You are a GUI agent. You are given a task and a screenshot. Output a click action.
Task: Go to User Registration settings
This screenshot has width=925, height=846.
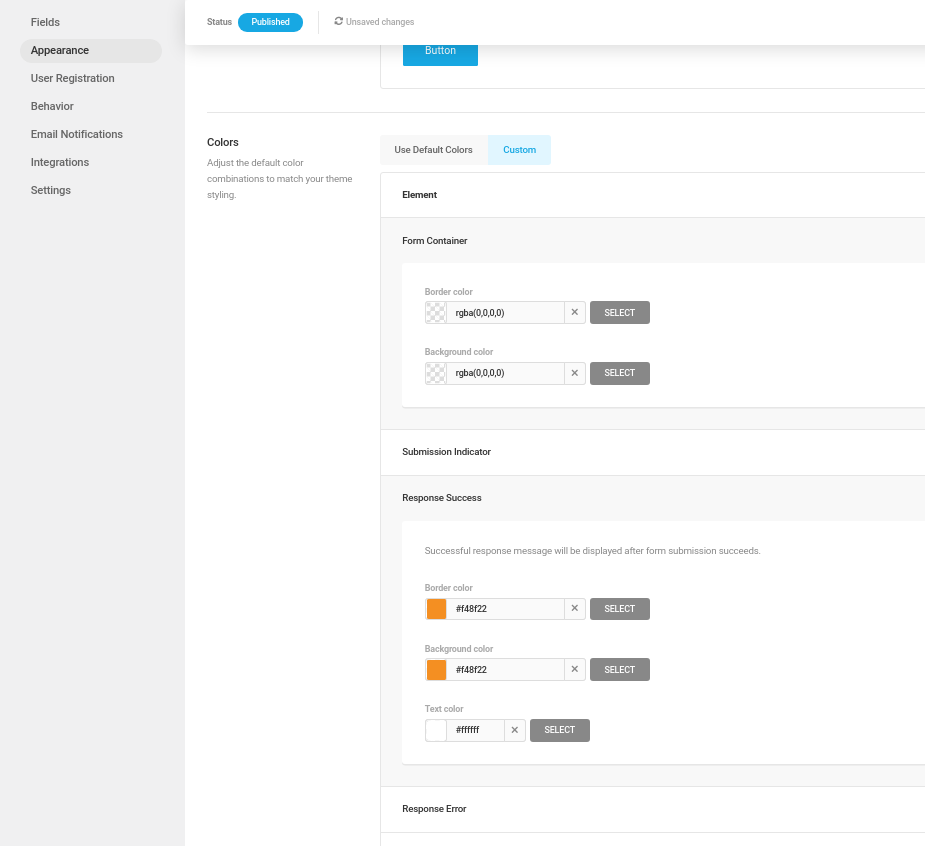pyautogui.click(x=73, y=78)
